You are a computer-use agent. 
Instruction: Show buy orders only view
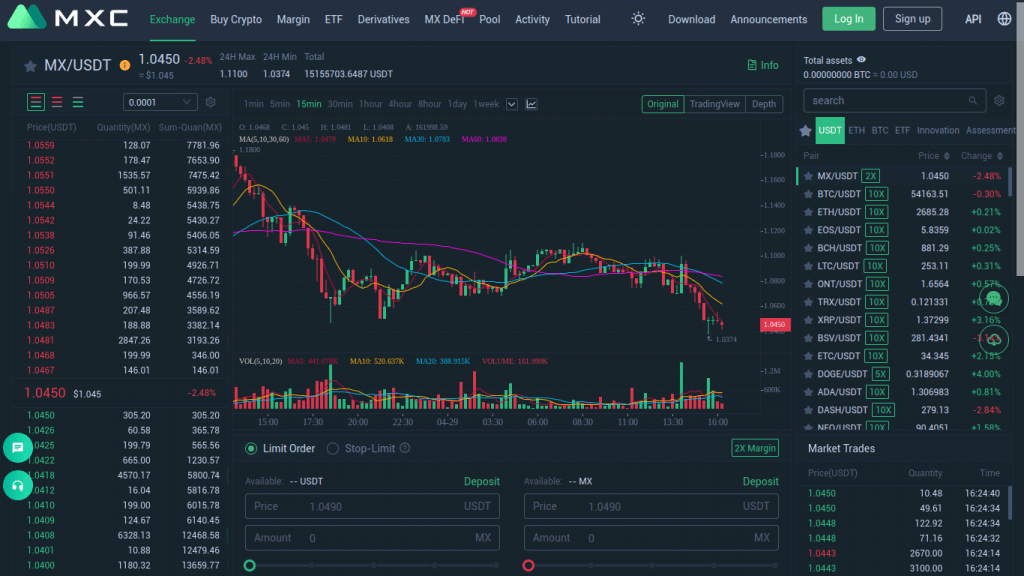(x=78, y=102)
